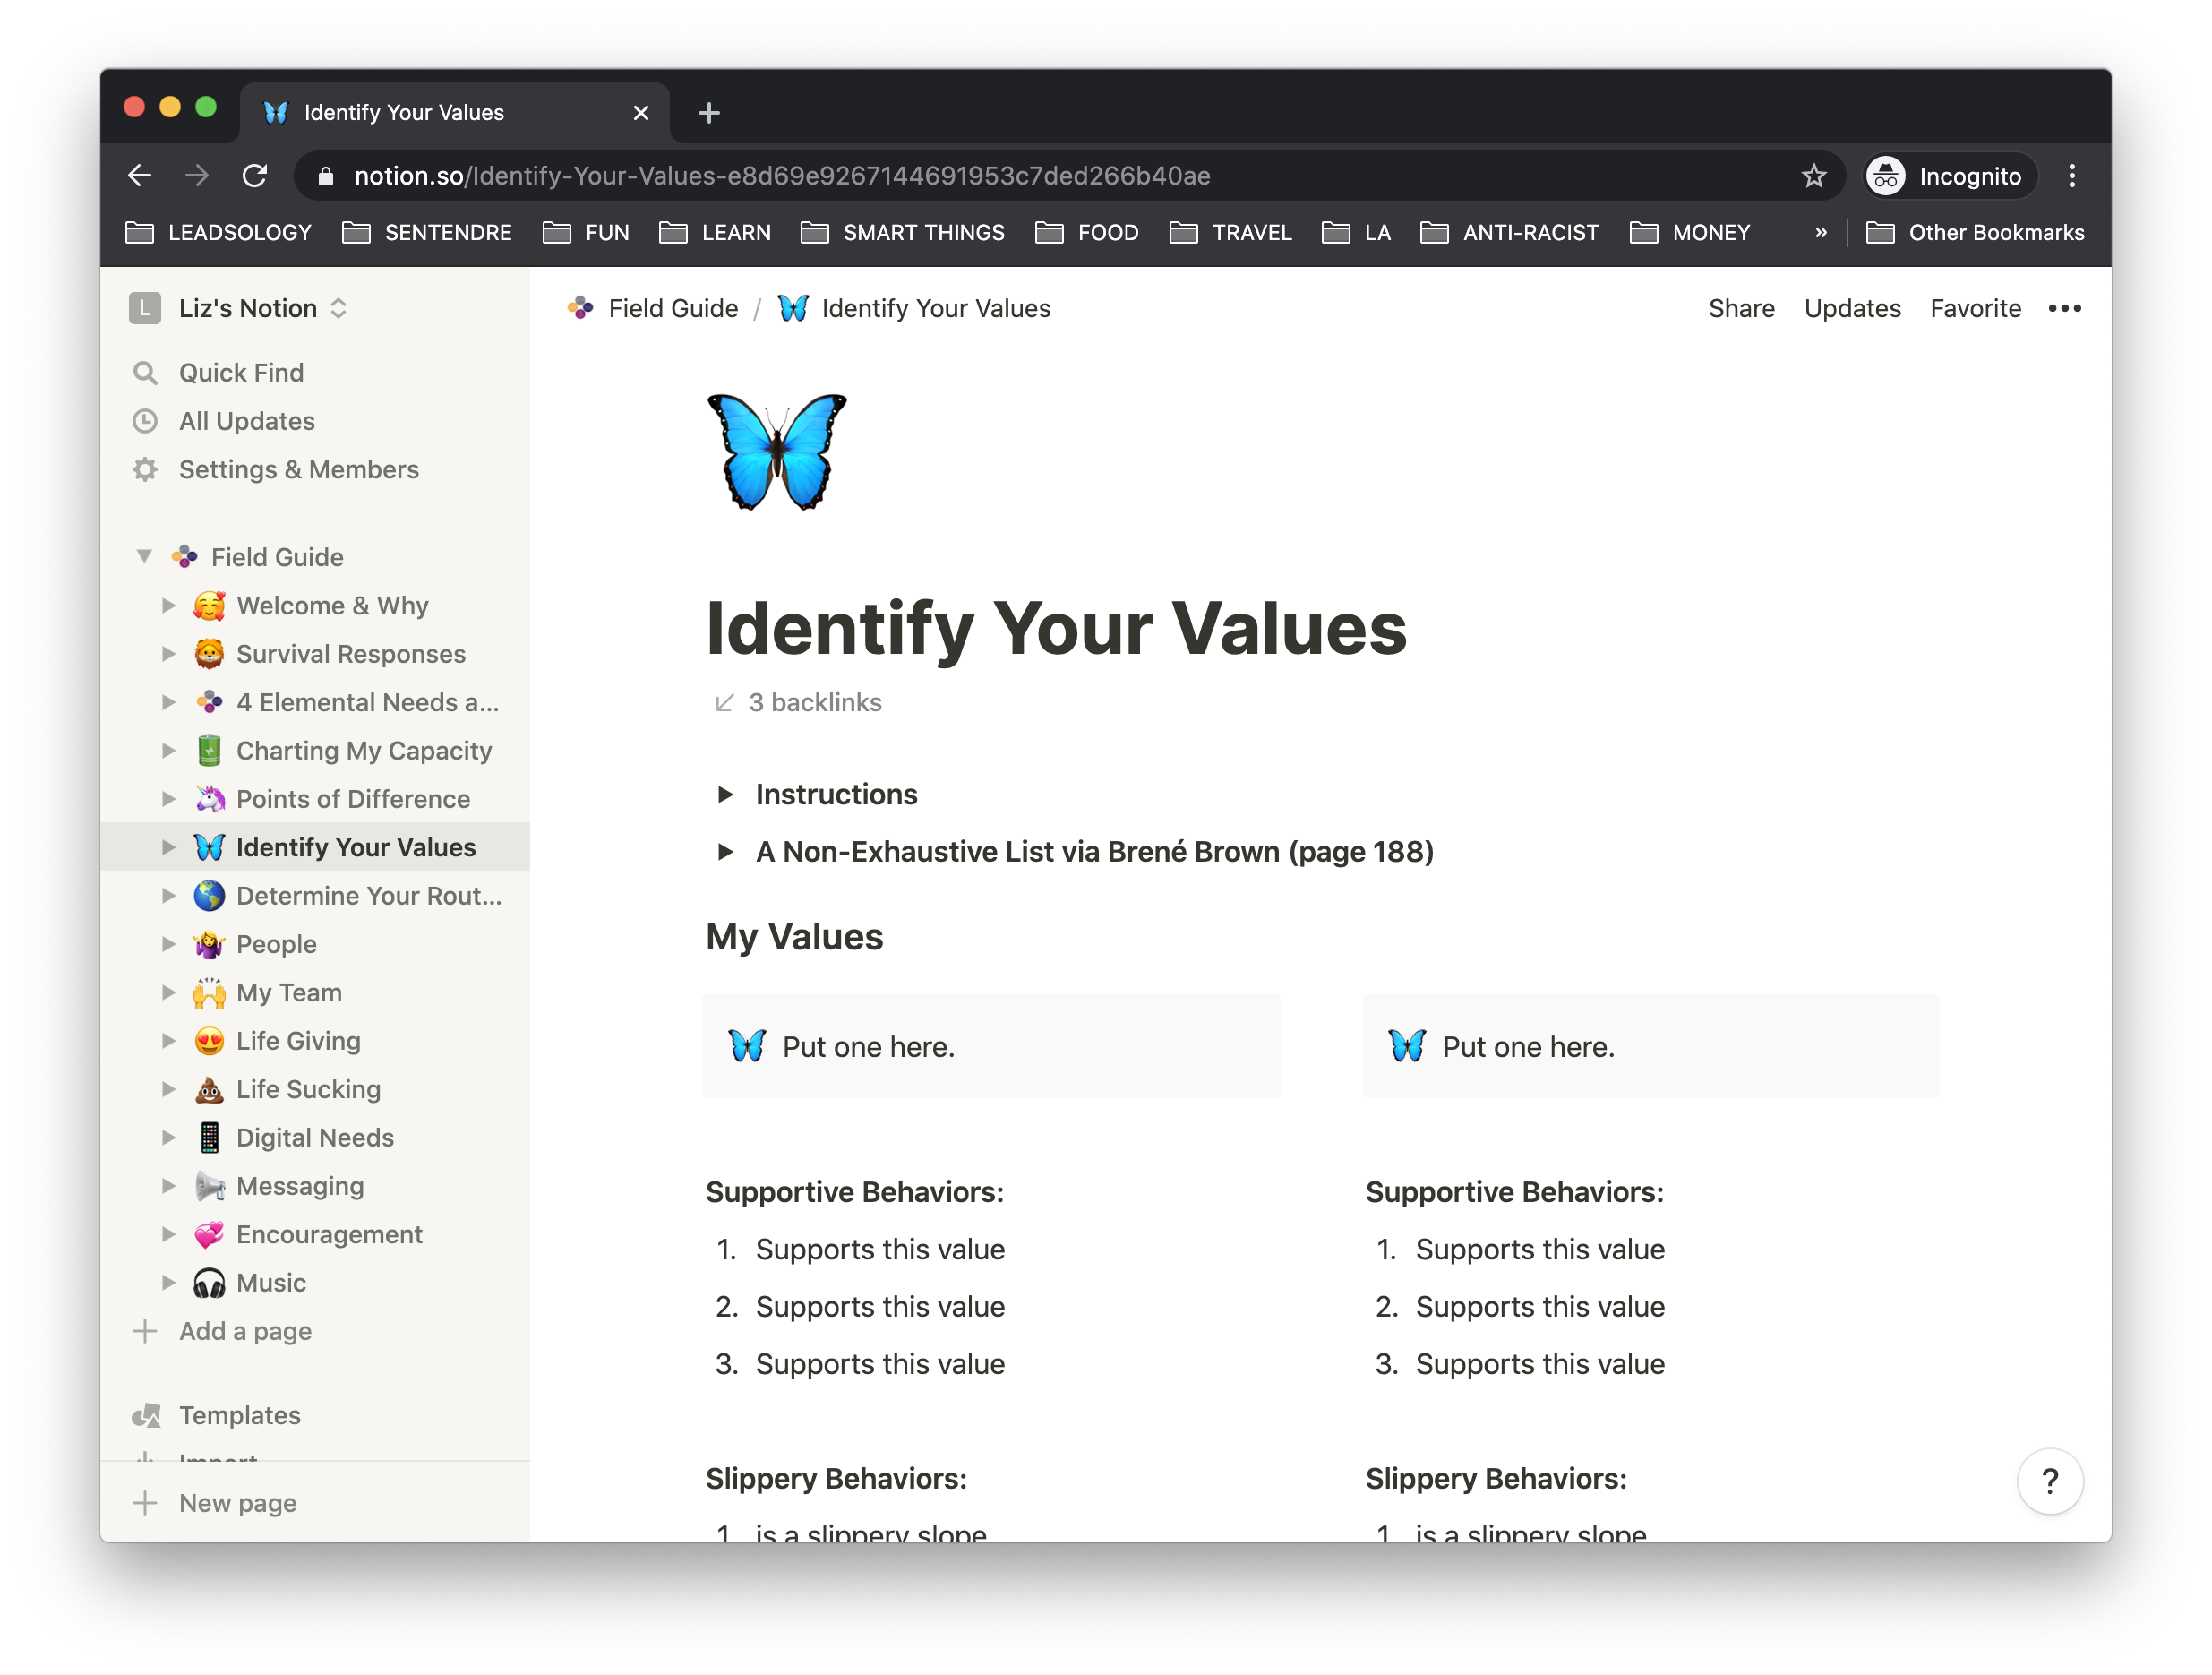Bookmark this page with the star icon

pos(1813,176)
